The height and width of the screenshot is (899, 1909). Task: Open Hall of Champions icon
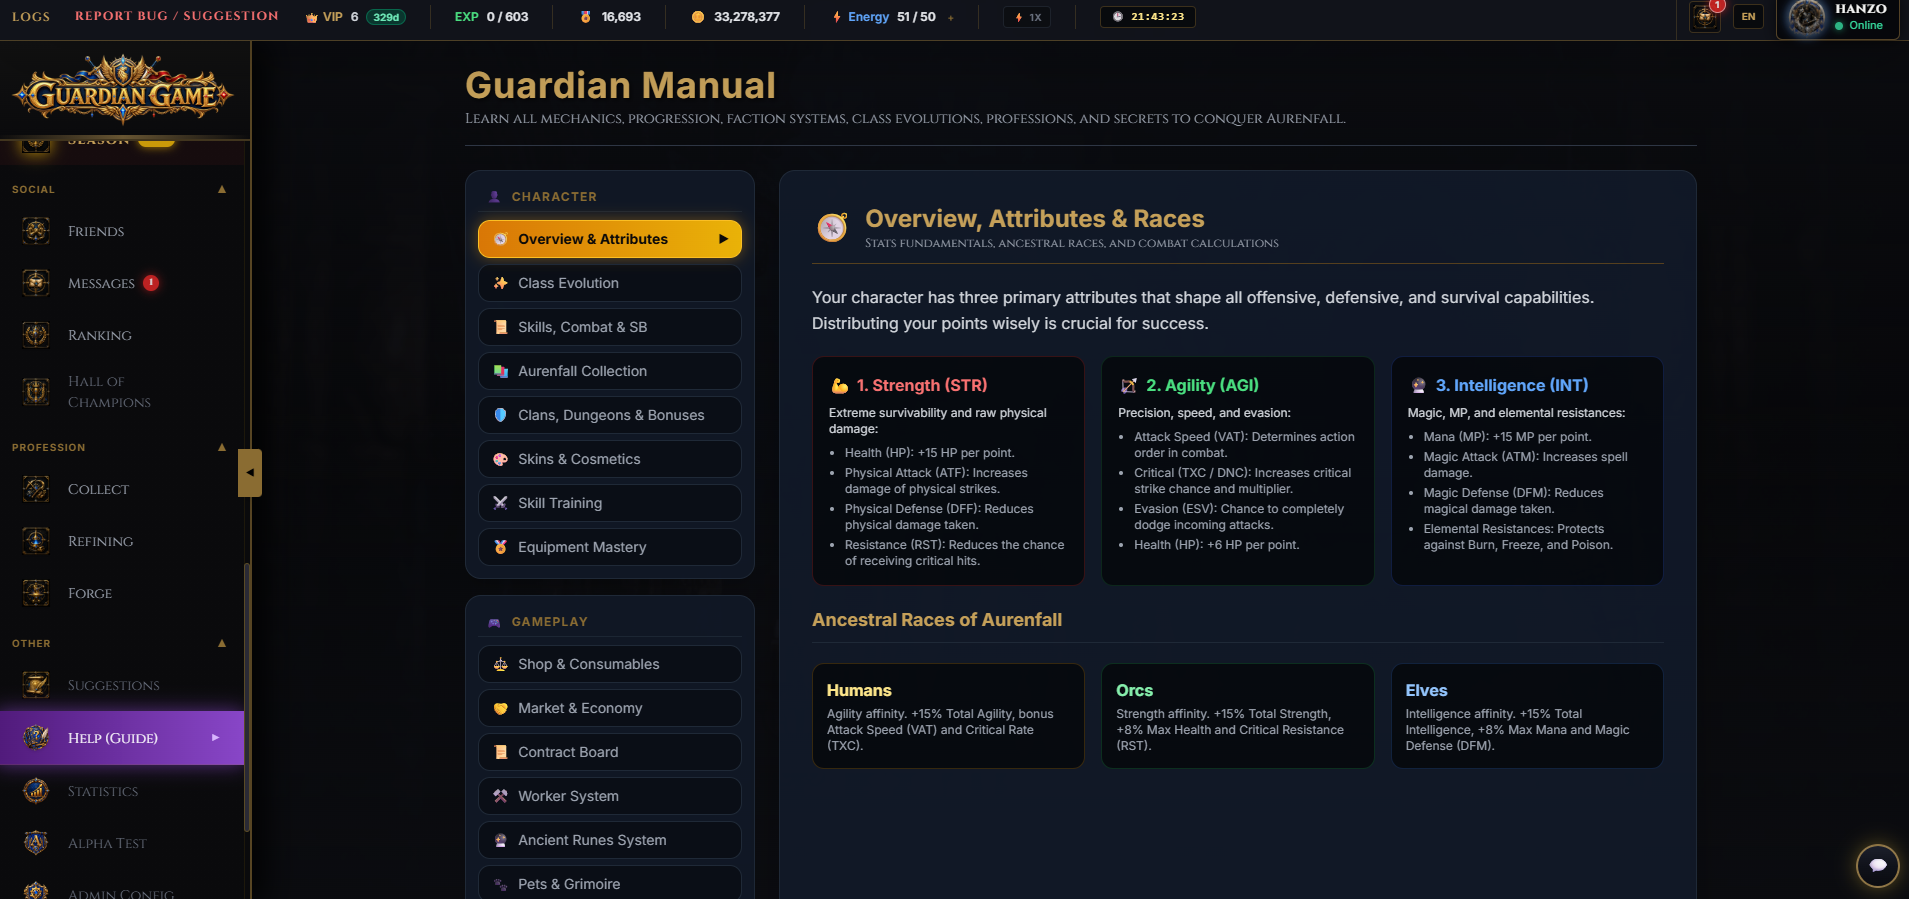(x=36, y=391)
